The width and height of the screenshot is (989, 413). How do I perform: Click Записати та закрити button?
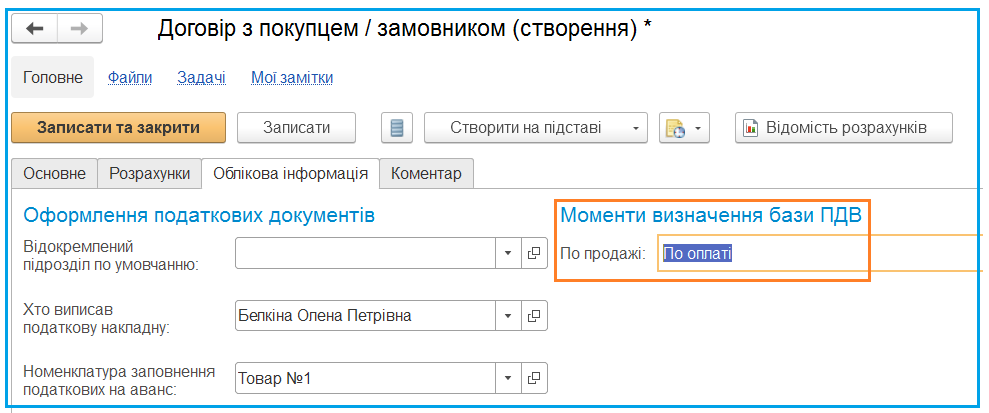[x=119, y=128]
